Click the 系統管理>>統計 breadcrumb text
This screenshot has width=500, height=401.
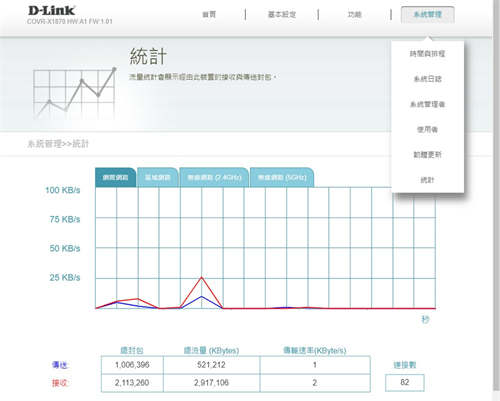tap(58, 144)
